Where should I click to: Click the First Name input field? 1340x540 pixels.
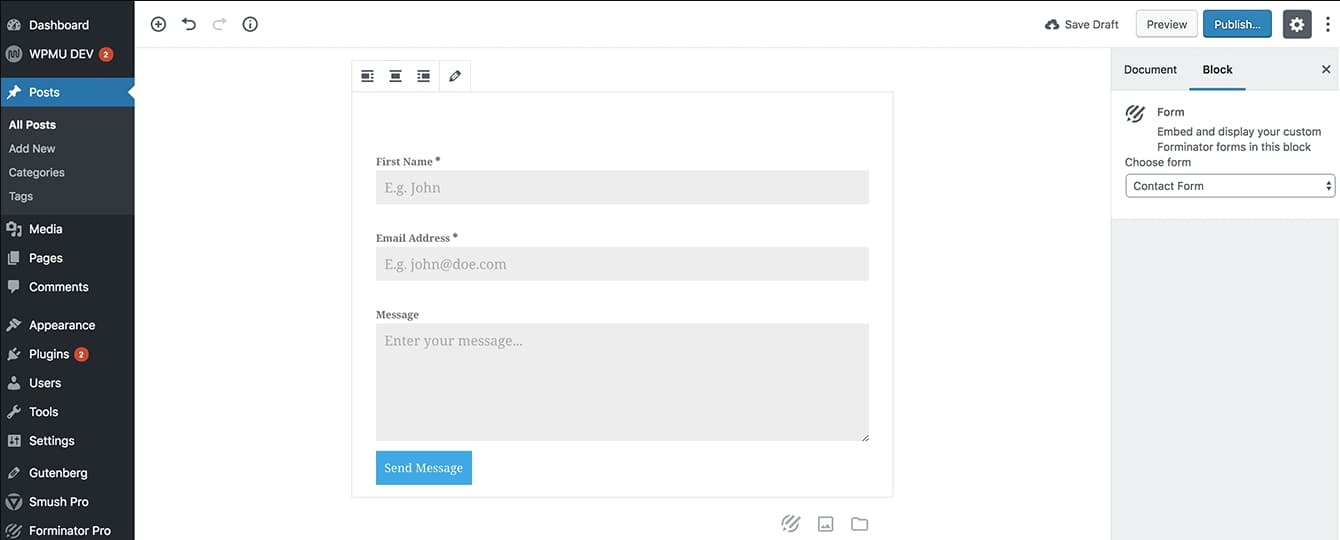622,188
